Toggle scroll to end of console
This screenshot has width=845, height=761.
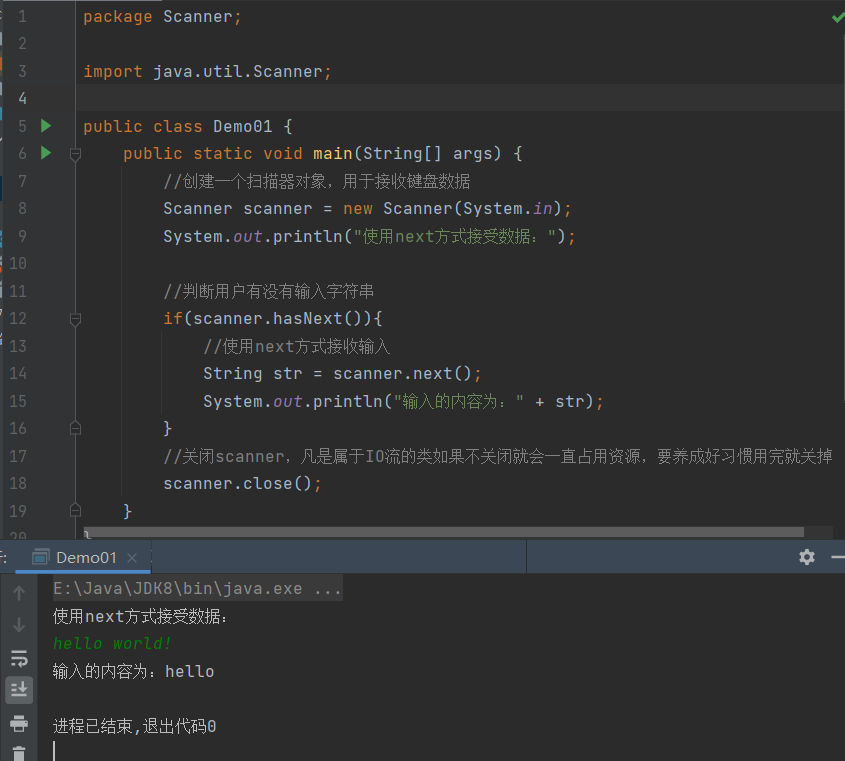tap(19, 690)
